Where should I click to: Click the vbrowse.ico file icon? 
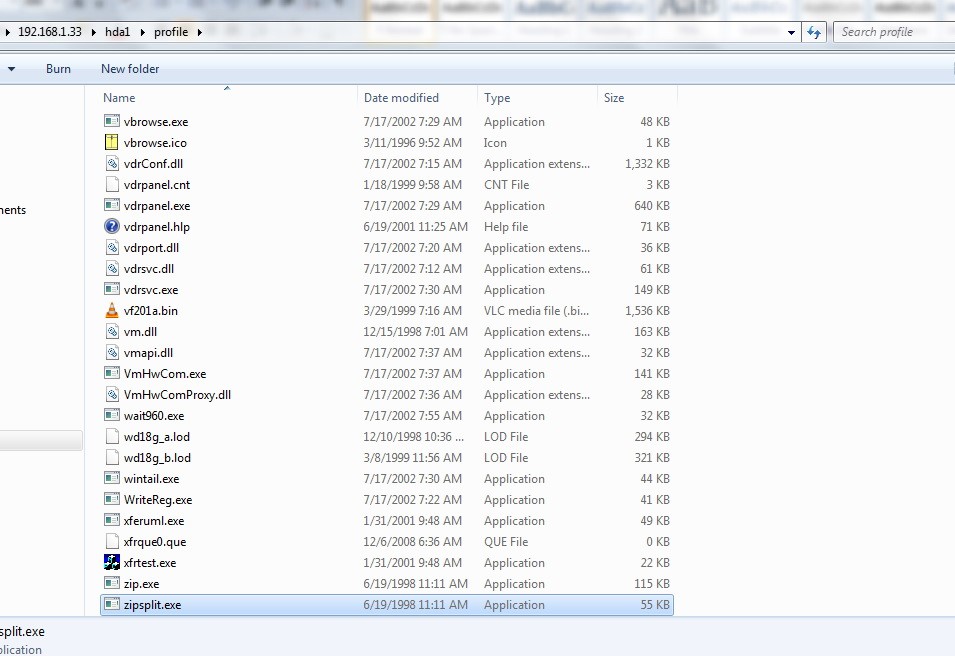click(x=111, y=143)
